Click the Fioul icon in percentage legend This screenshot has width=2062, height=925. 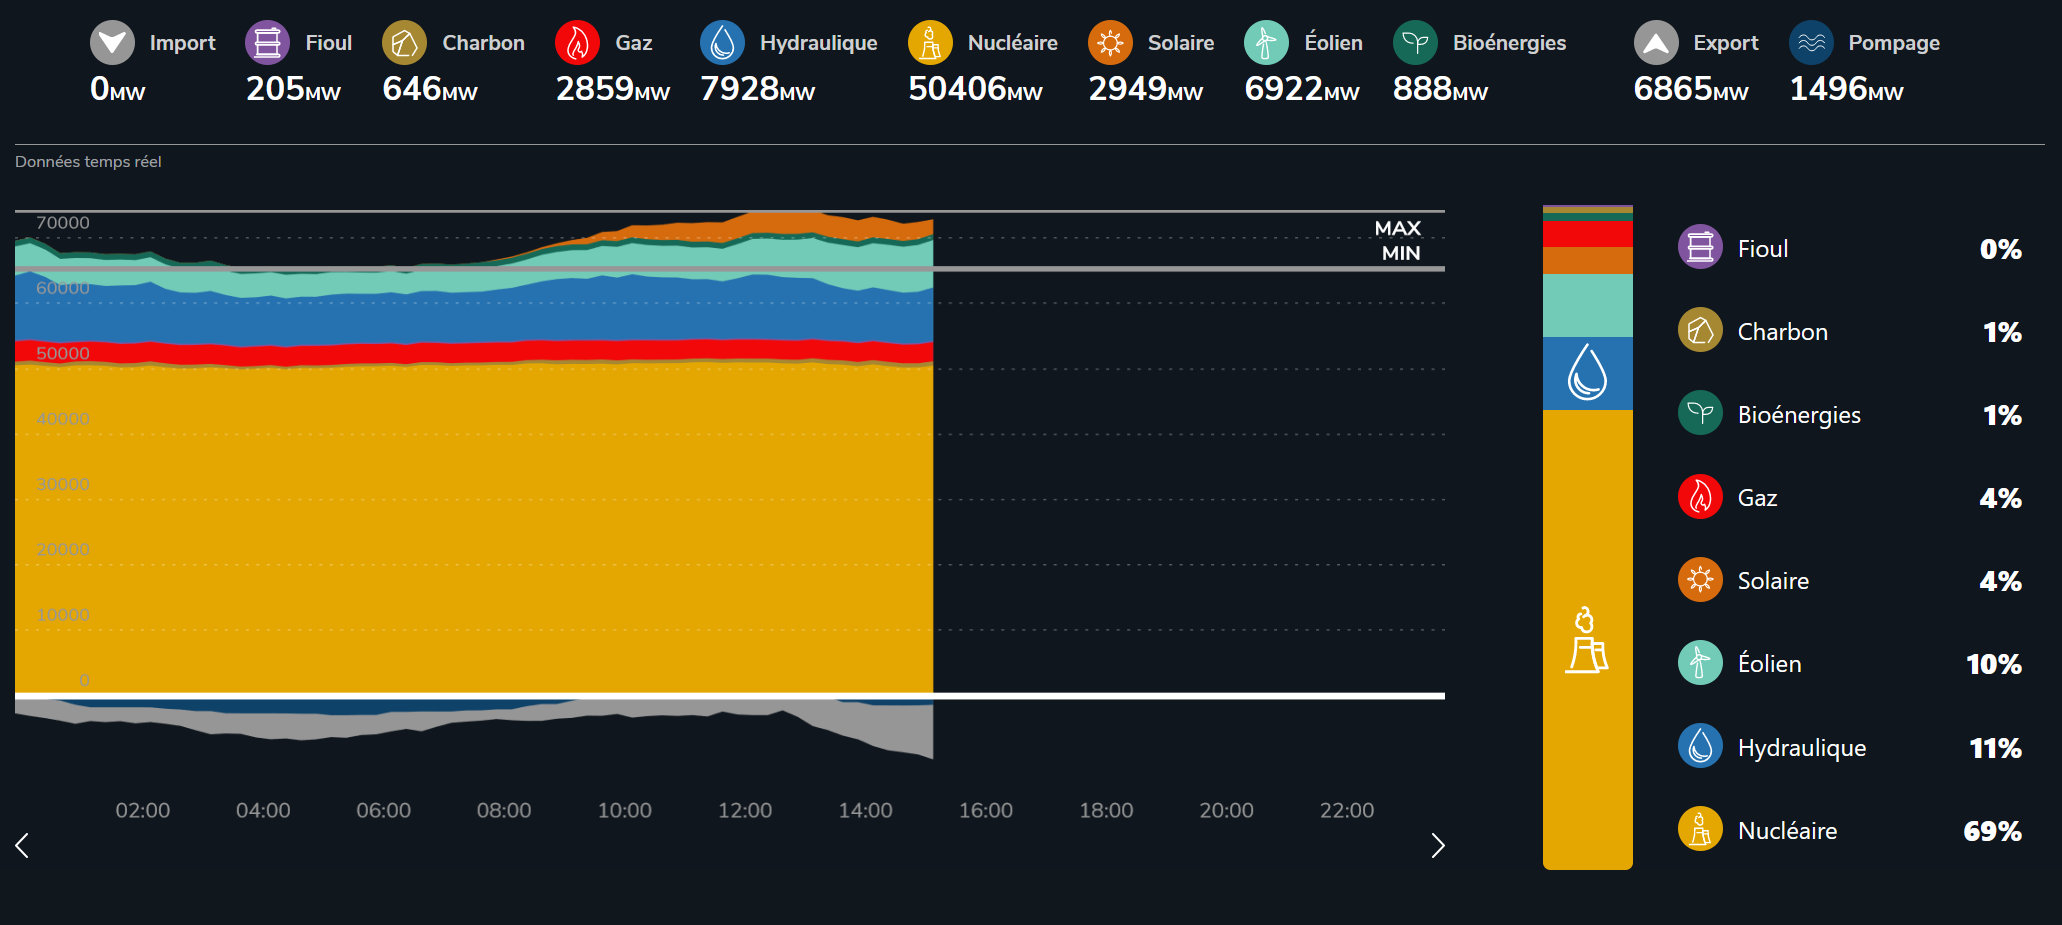pyautogui.click(x=1700, y=247)
